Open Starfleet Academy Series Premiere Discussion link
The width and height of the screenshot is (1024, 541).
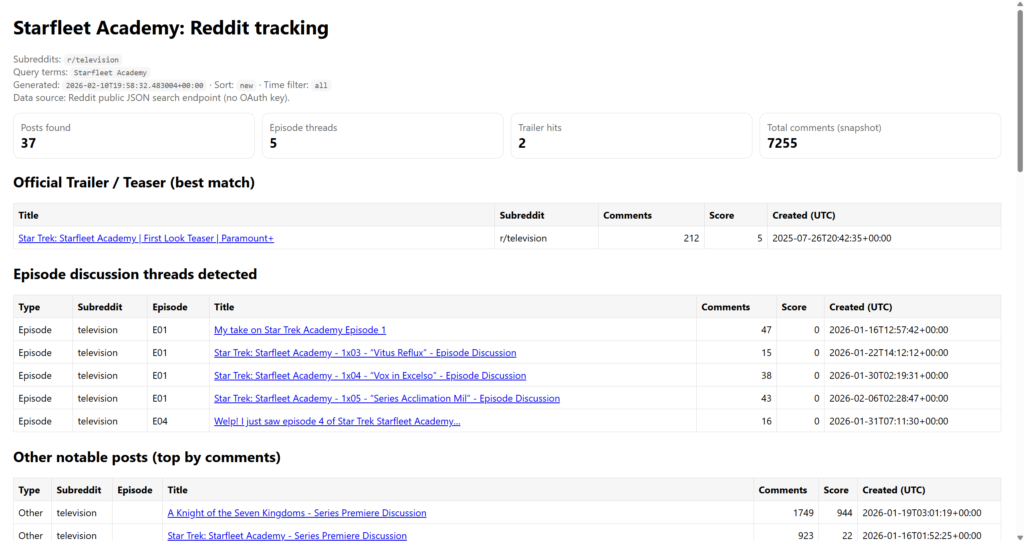[286, 536]
